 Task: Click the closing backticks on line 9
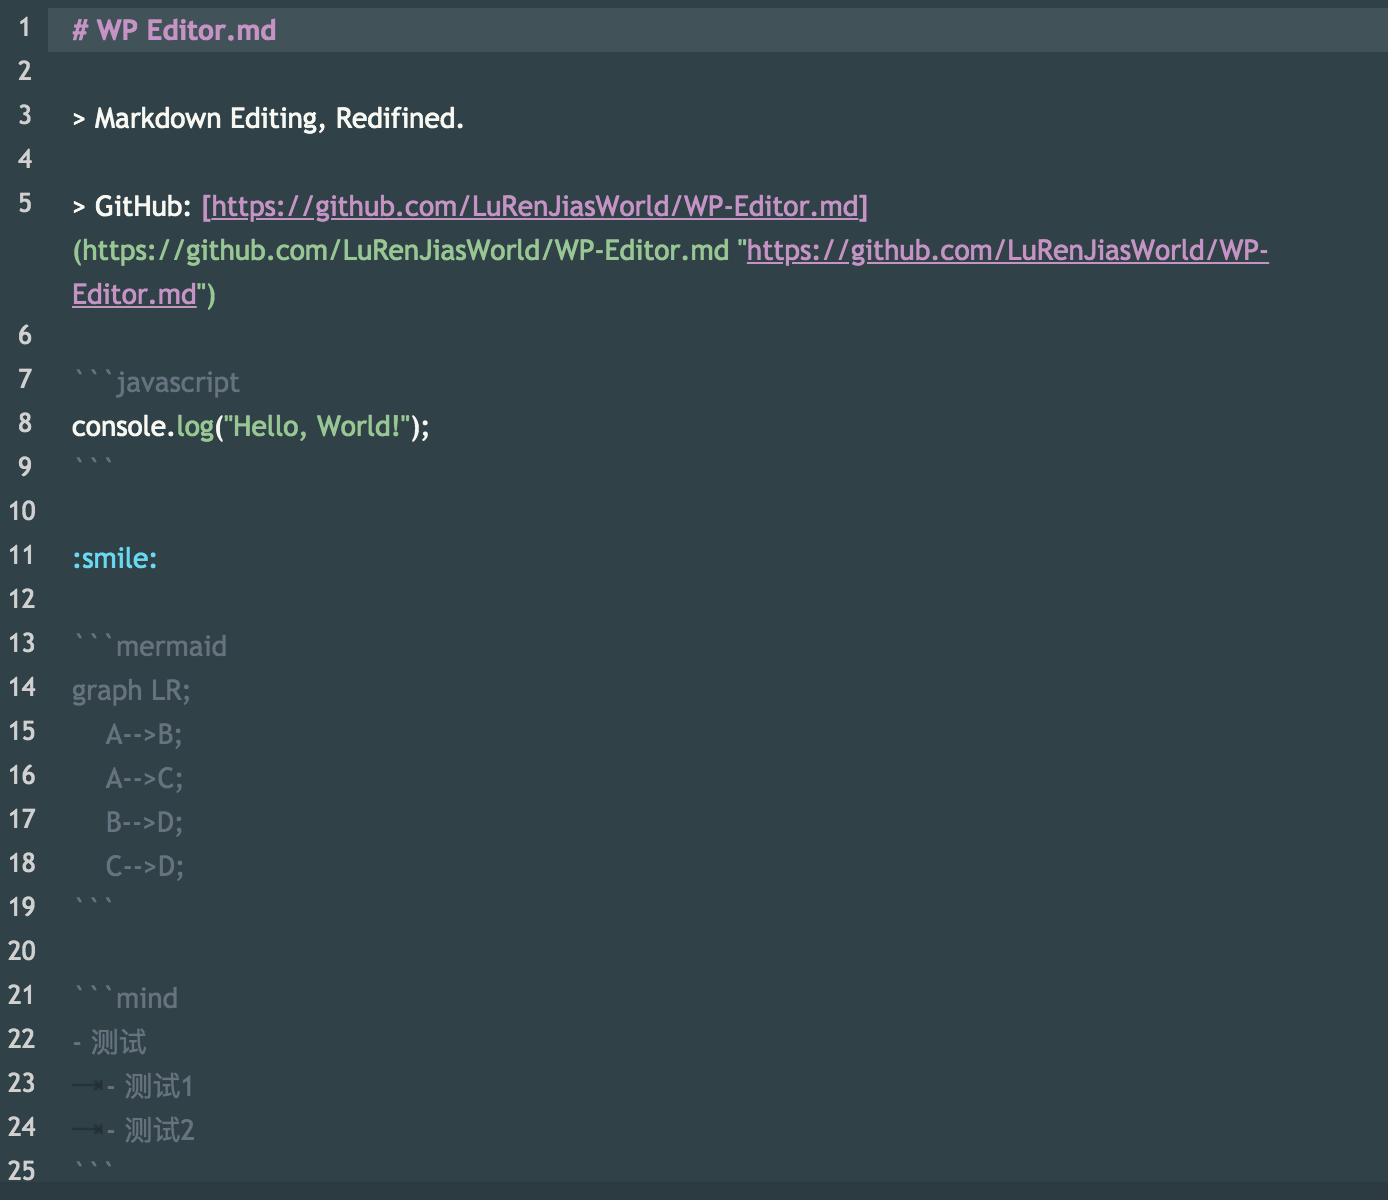[93, 464]
